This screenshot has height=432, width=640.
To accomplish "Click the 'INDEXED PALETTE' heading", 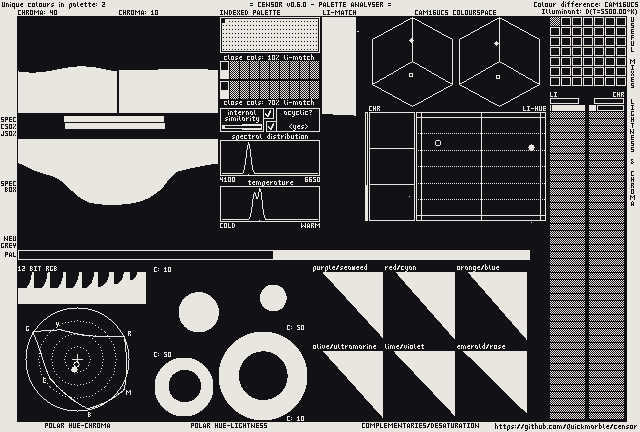I will (x=250, y=12).
